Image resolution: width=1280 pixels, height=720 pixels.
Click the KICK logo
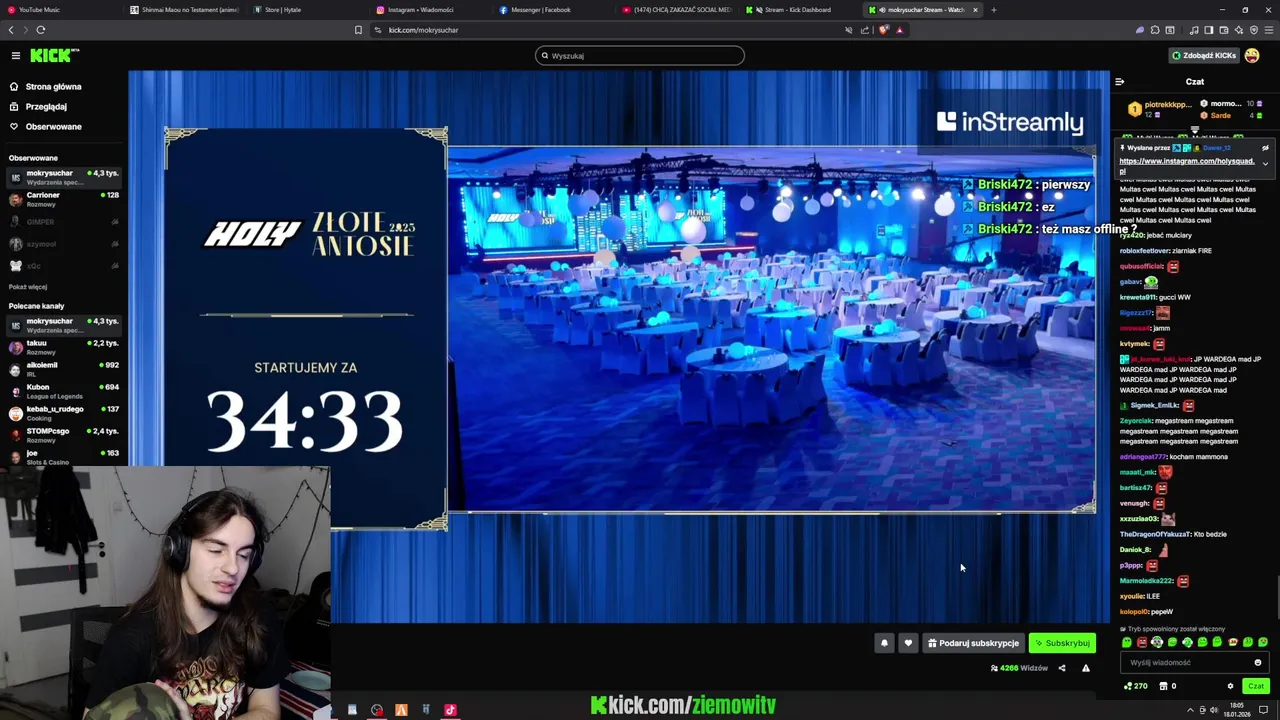pos(54,56)
